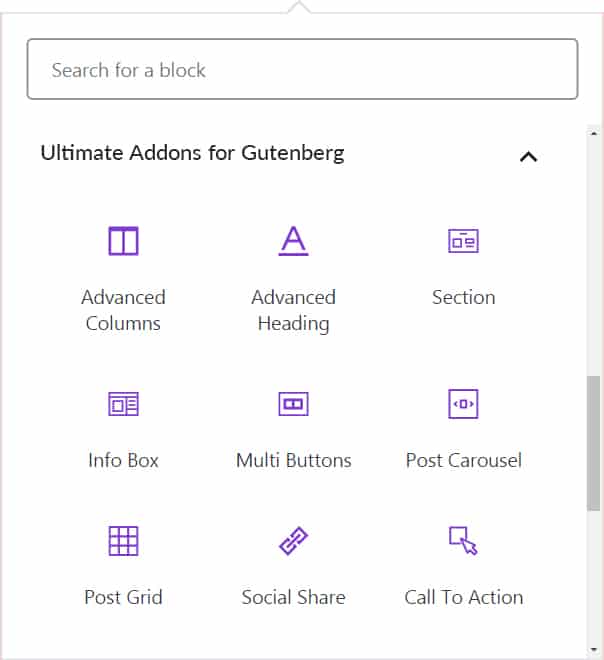This screenshot has height=660, width=604.
Task: Collapse Ultimate Addons section with chevron
Action: pos(528,156)
